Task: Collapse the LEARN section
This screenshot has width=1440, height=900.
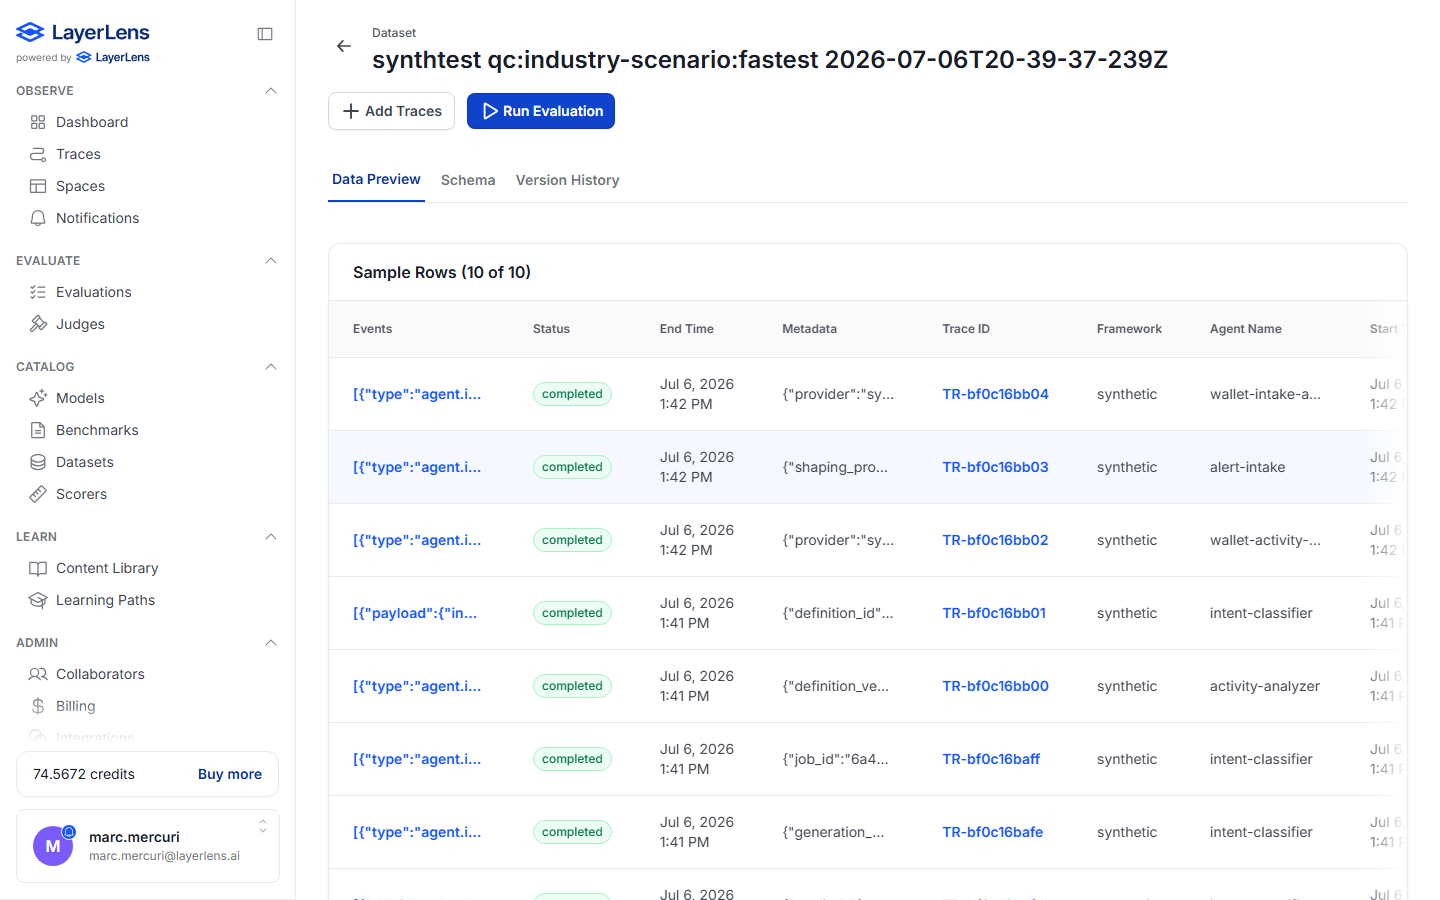Action: [270, 537]
